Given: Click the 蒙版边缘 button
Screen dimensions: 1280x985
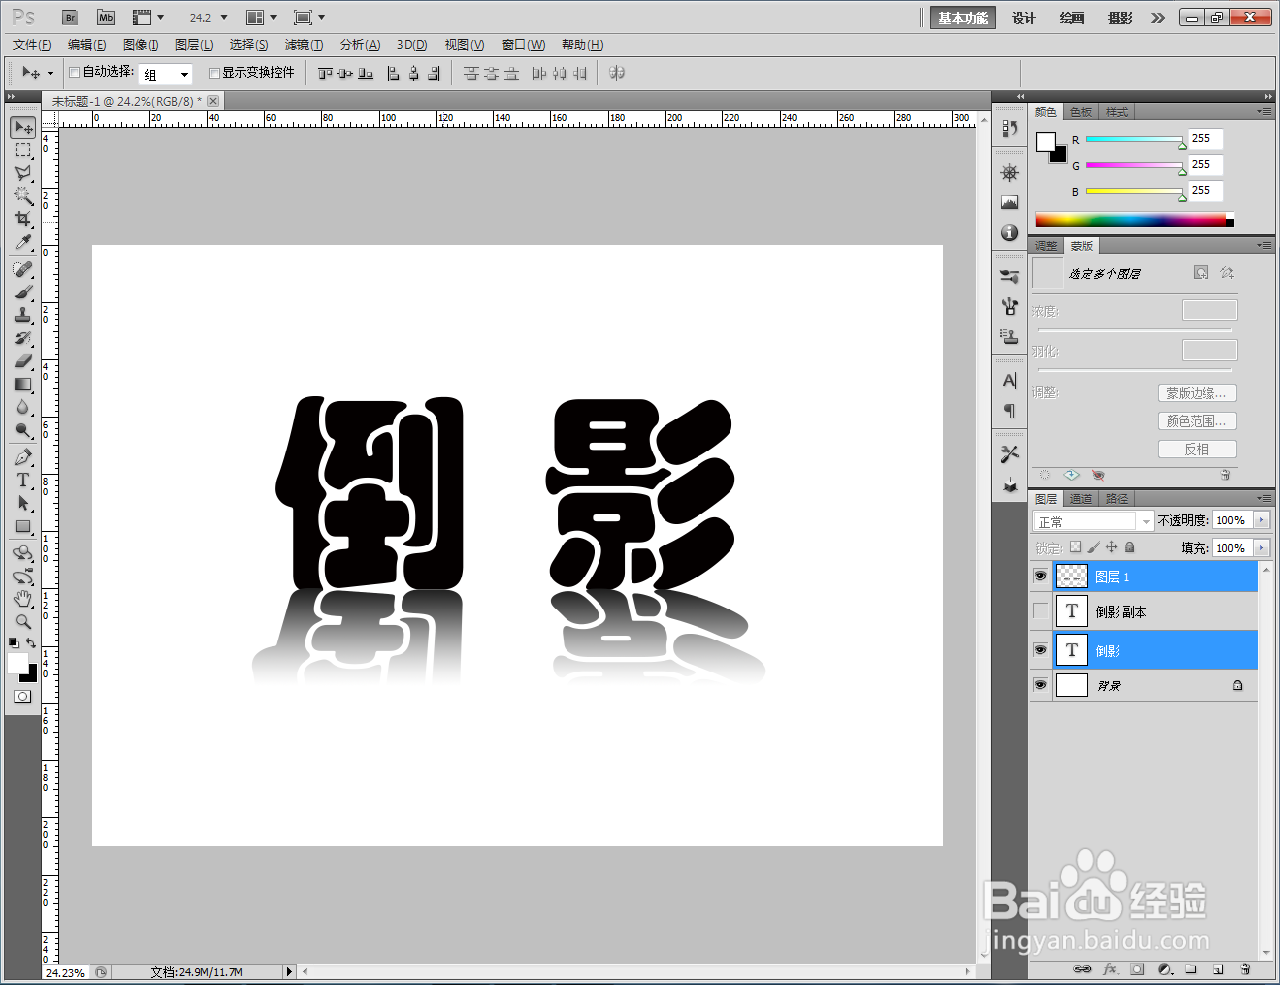Looking at the screenshot, I should click(1197, 393).
